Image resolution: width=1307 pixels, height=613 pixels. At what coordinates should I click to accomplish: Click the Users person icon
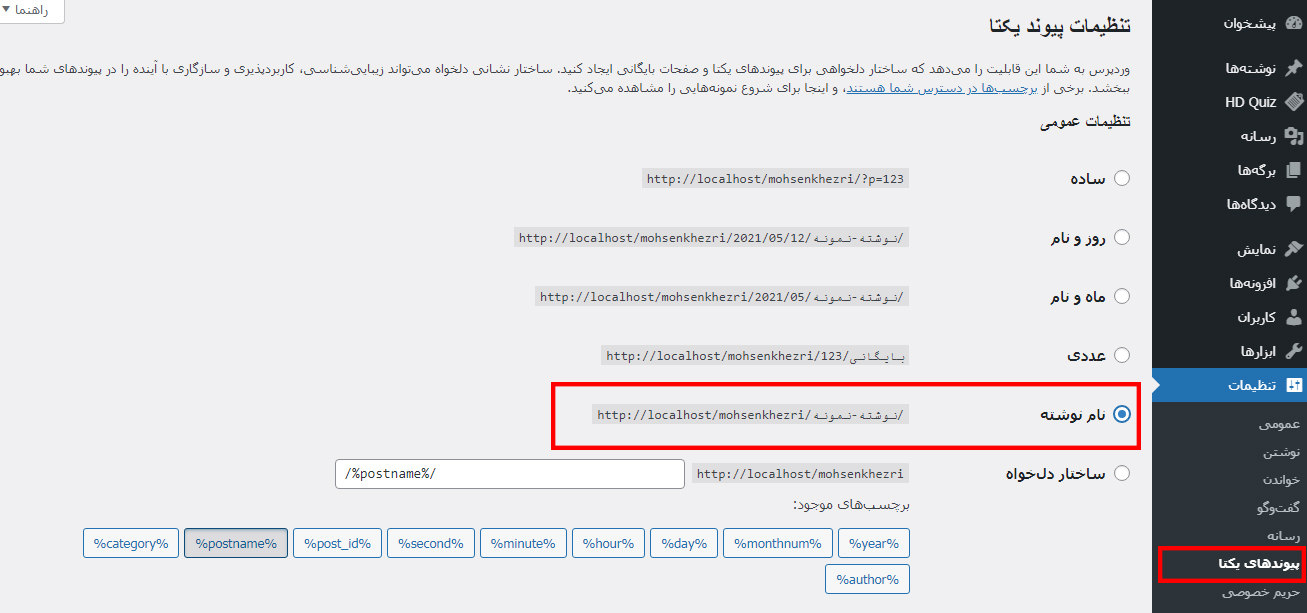pos(1294,317)
